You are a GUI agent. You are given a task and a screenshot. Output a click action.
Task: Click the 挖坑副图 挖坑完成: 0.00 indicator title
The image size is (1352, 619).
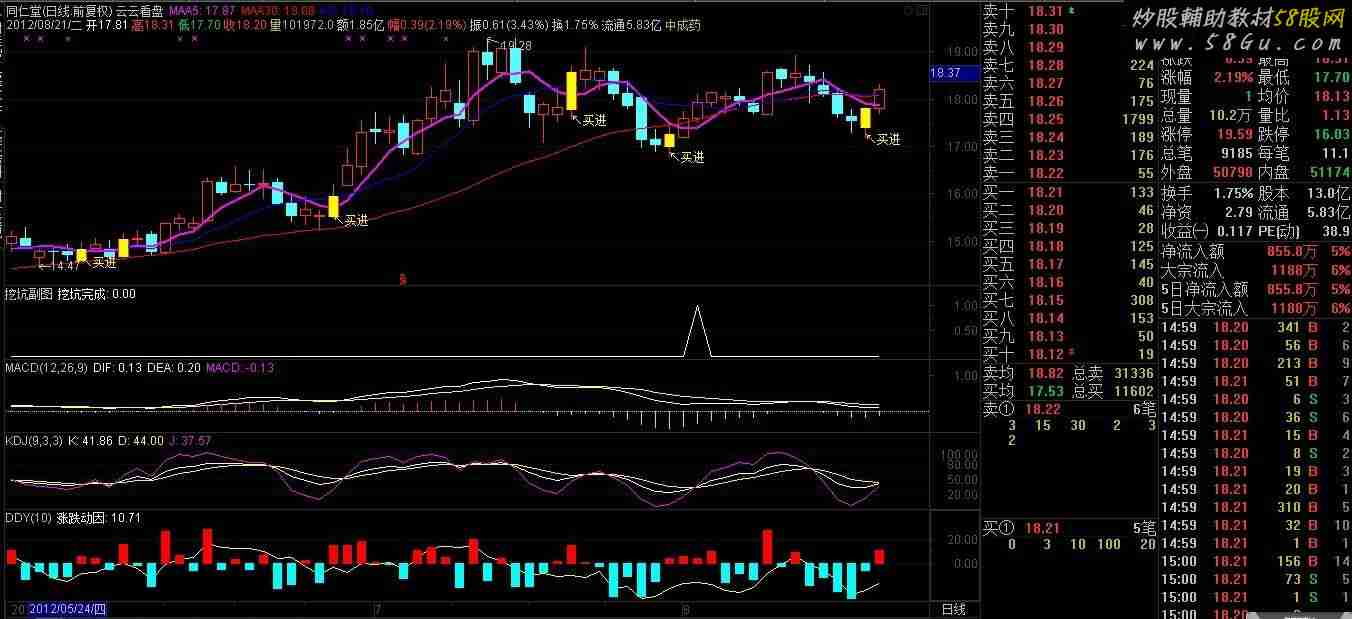point(70,294)
